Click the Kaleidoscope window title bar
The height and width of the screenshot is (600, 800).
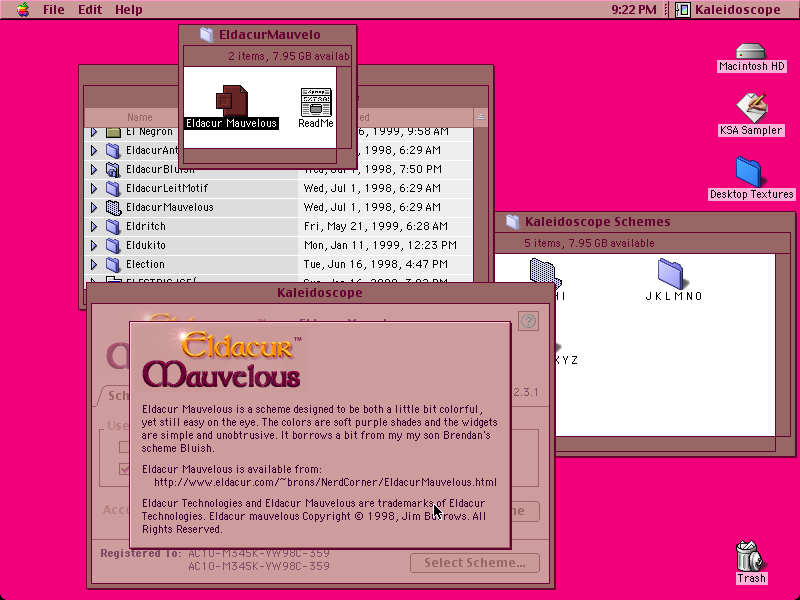click(320, 293)
